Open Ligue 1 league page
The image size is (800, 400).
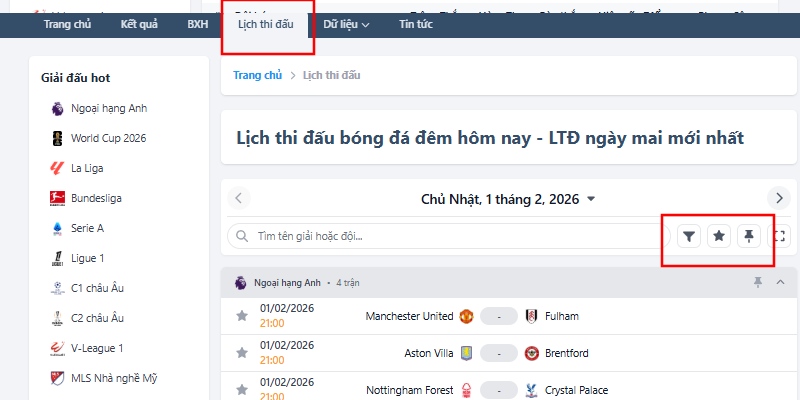87,258
